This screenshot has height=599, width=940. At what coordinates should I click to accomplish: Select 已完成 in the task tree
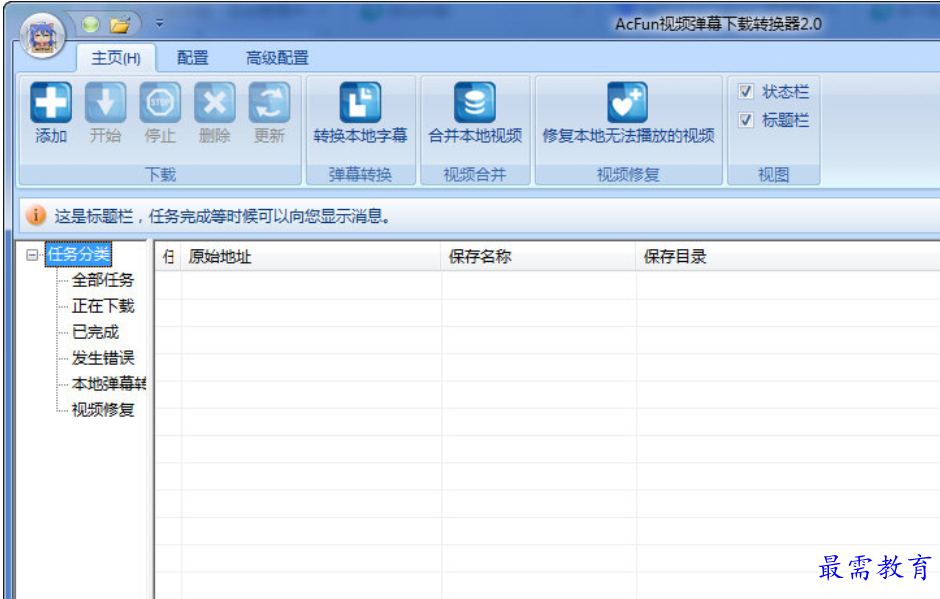(x=95, y=332)
